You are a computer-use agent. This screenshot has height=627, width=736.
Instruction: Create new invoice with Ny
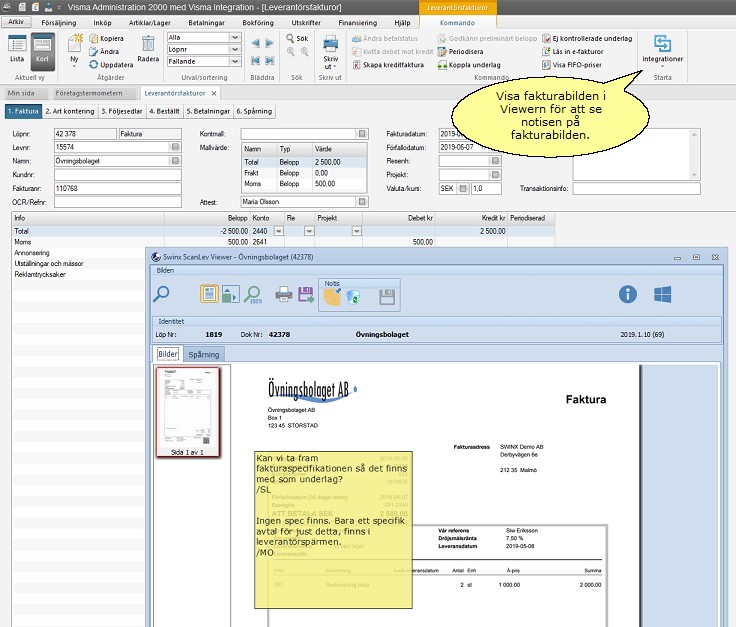point(75,50)
